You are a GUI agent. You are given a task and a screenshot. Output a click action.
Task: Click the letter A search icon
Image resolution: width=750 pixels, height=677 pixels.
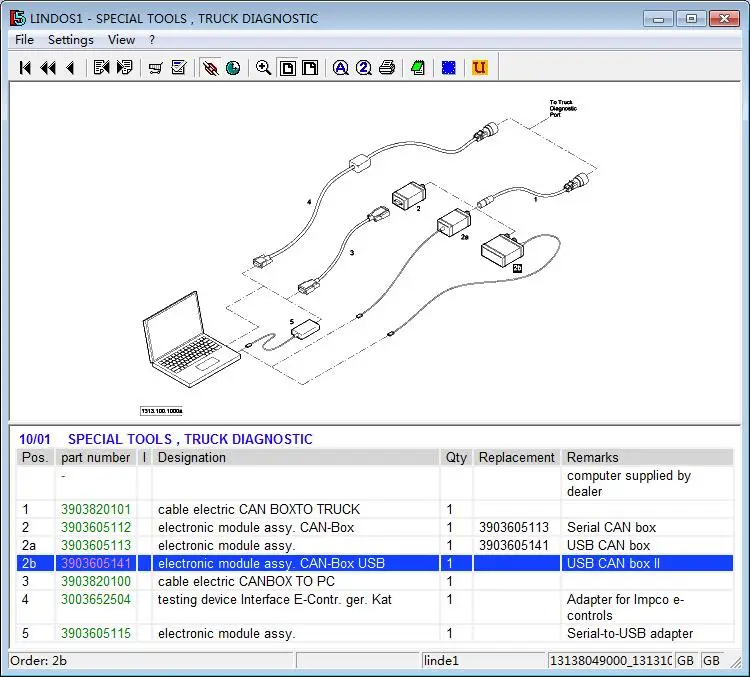click(x=341, y=67)
